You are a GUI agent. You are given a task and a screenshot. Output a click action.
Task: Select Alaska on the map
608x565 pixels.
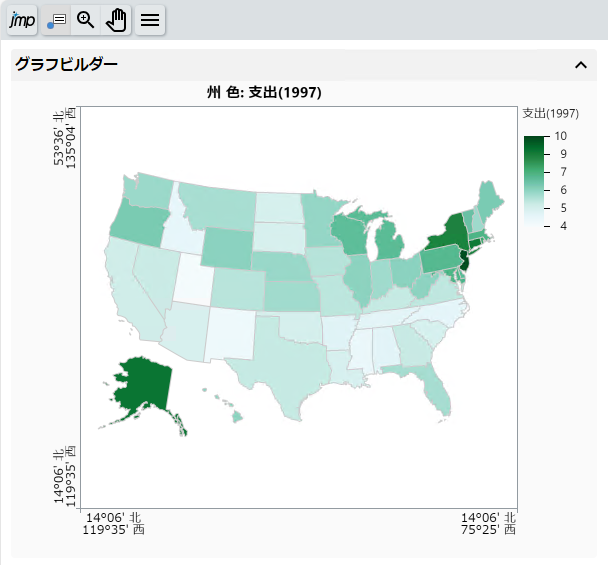coord(145,384)
